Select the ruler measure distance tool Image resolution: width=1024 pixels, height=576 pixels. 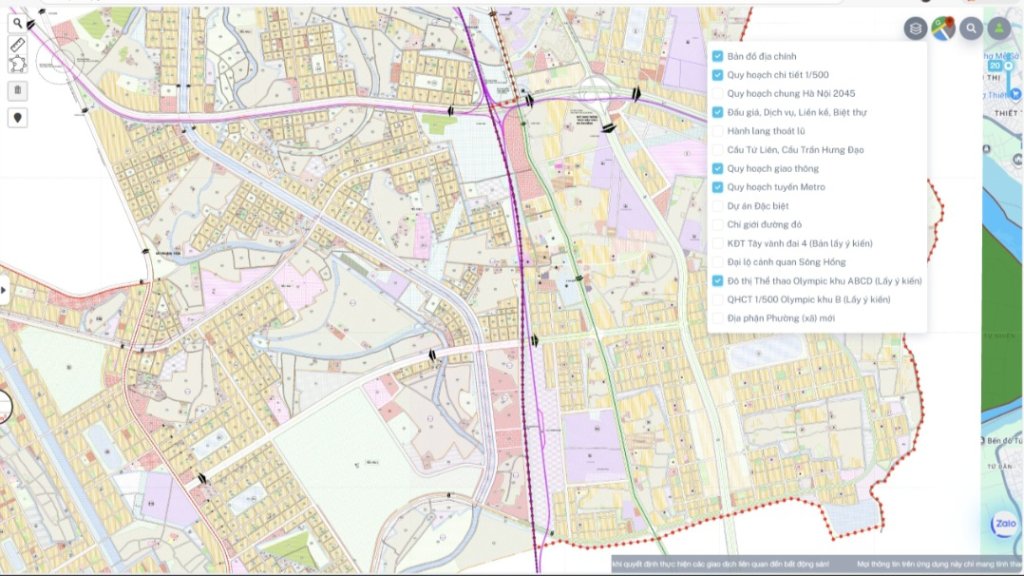click(17, 44)
